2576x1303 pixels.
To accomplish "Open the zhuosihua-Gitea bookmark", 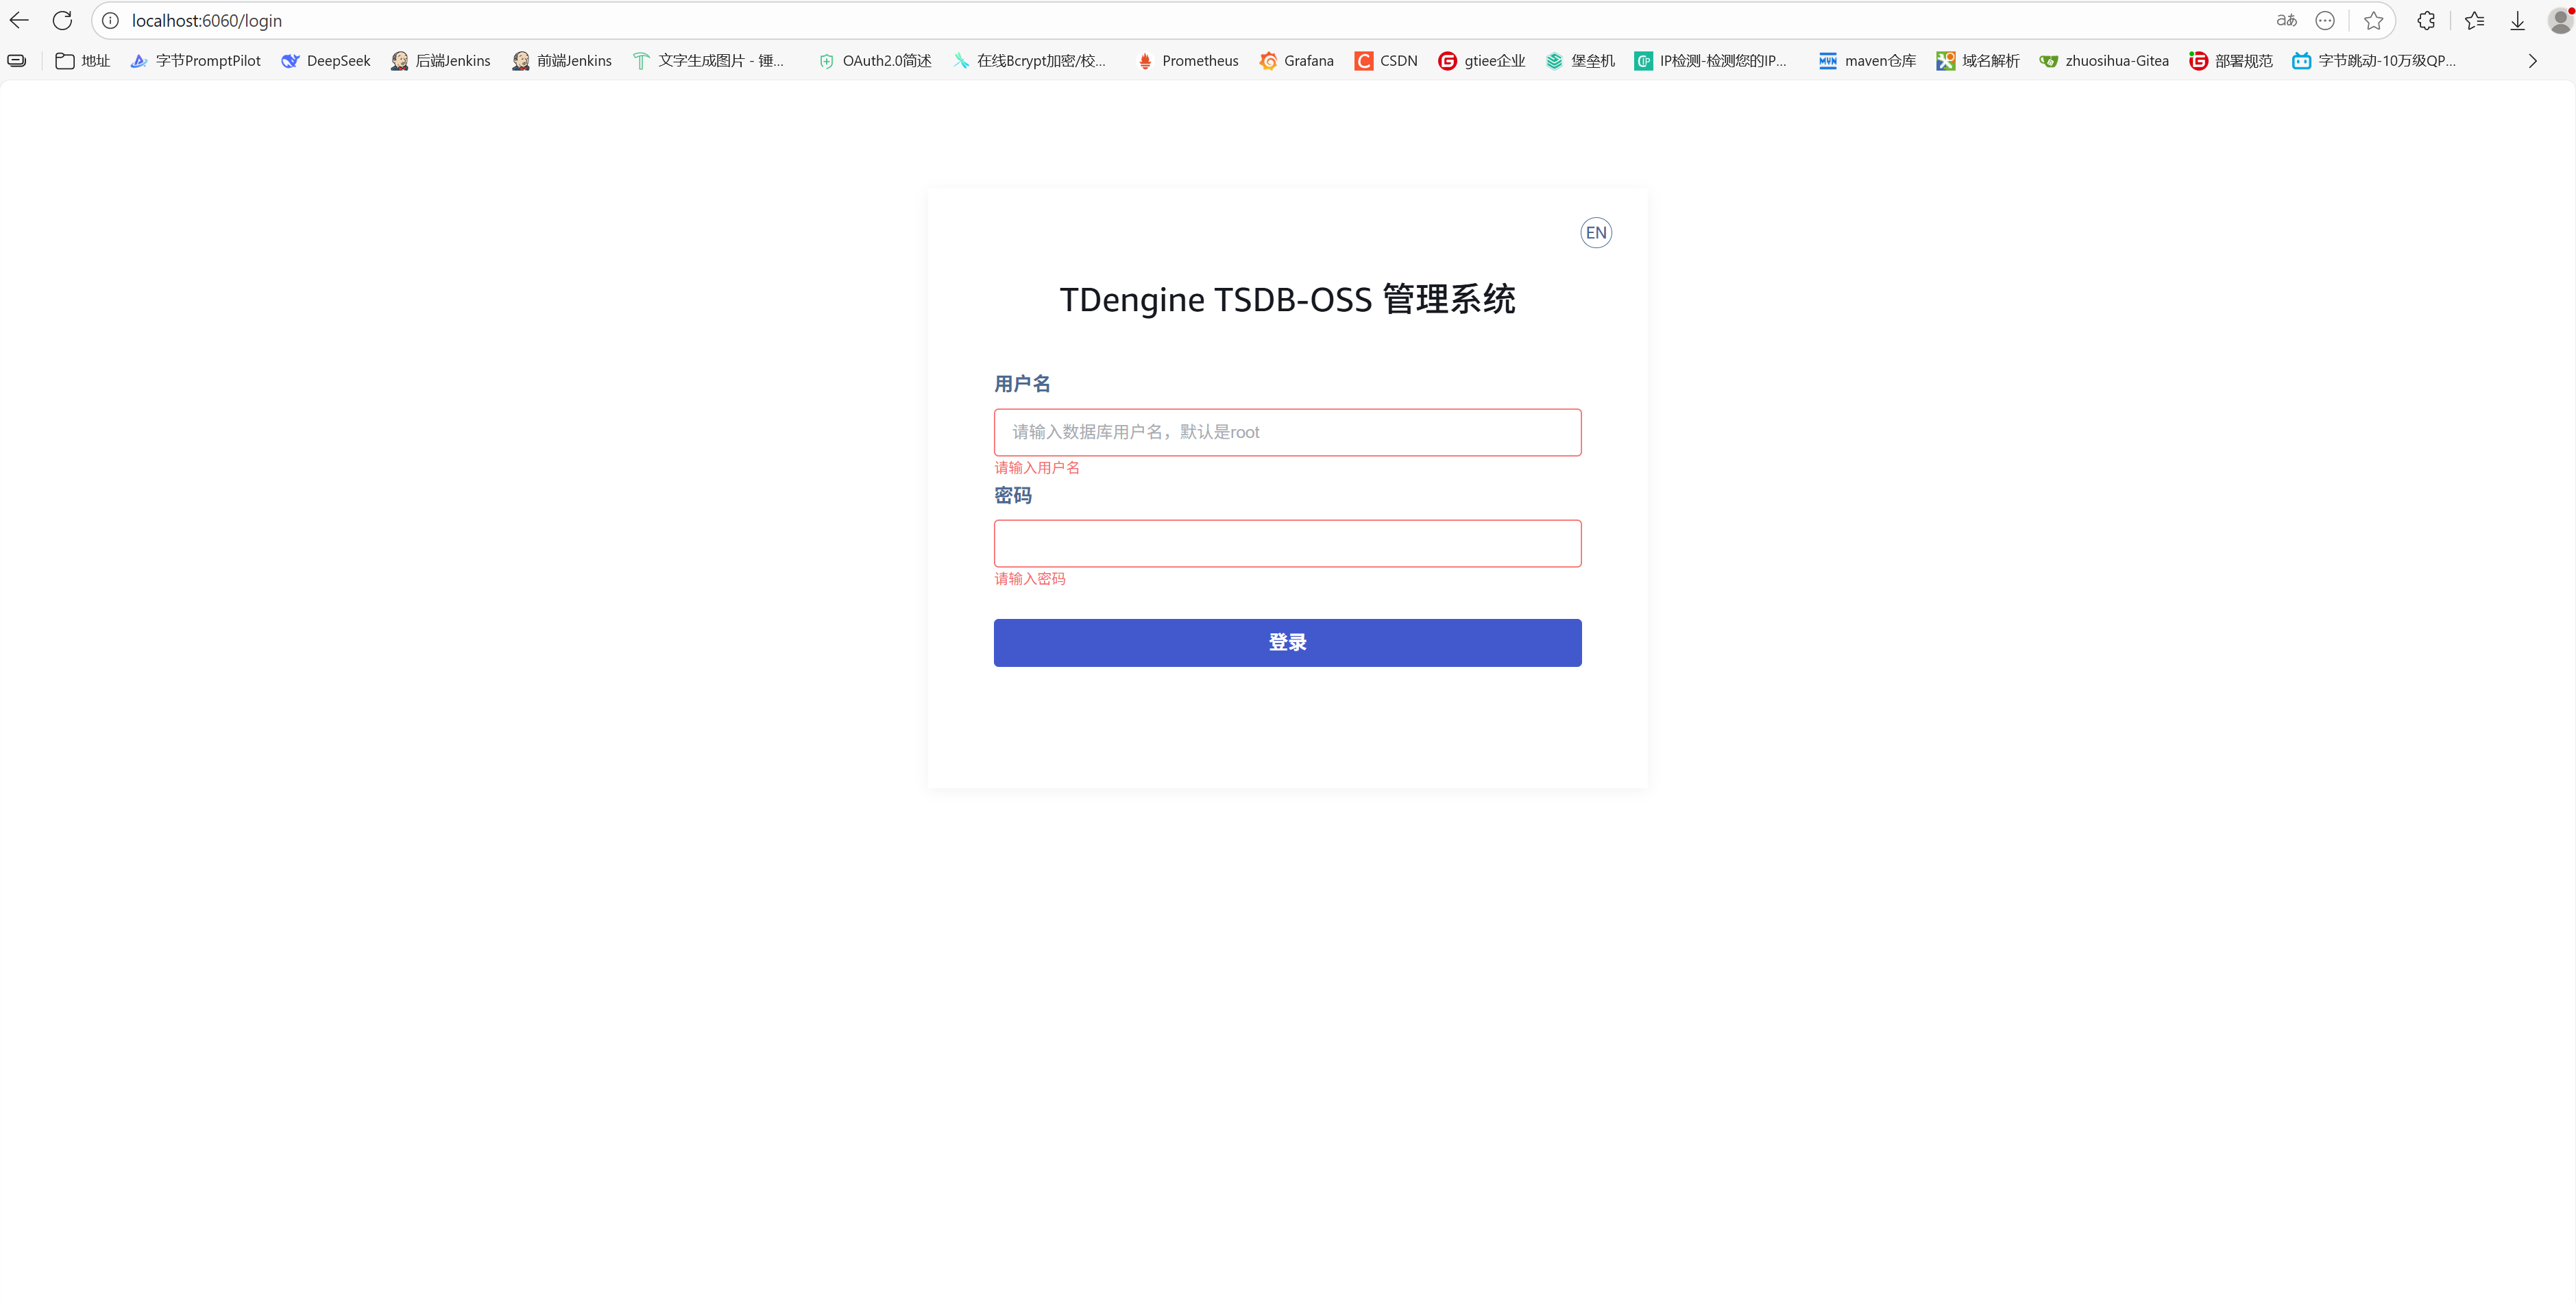I will [x=2103, y=60].
